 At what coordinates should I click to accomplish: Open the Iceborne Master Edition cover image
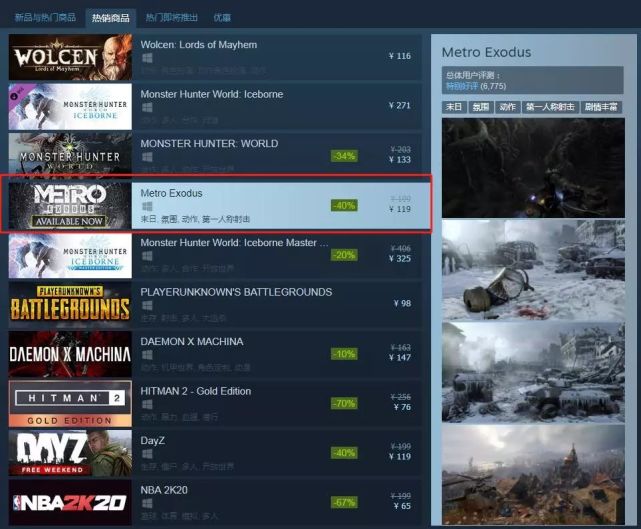click(x=70, y=255)
